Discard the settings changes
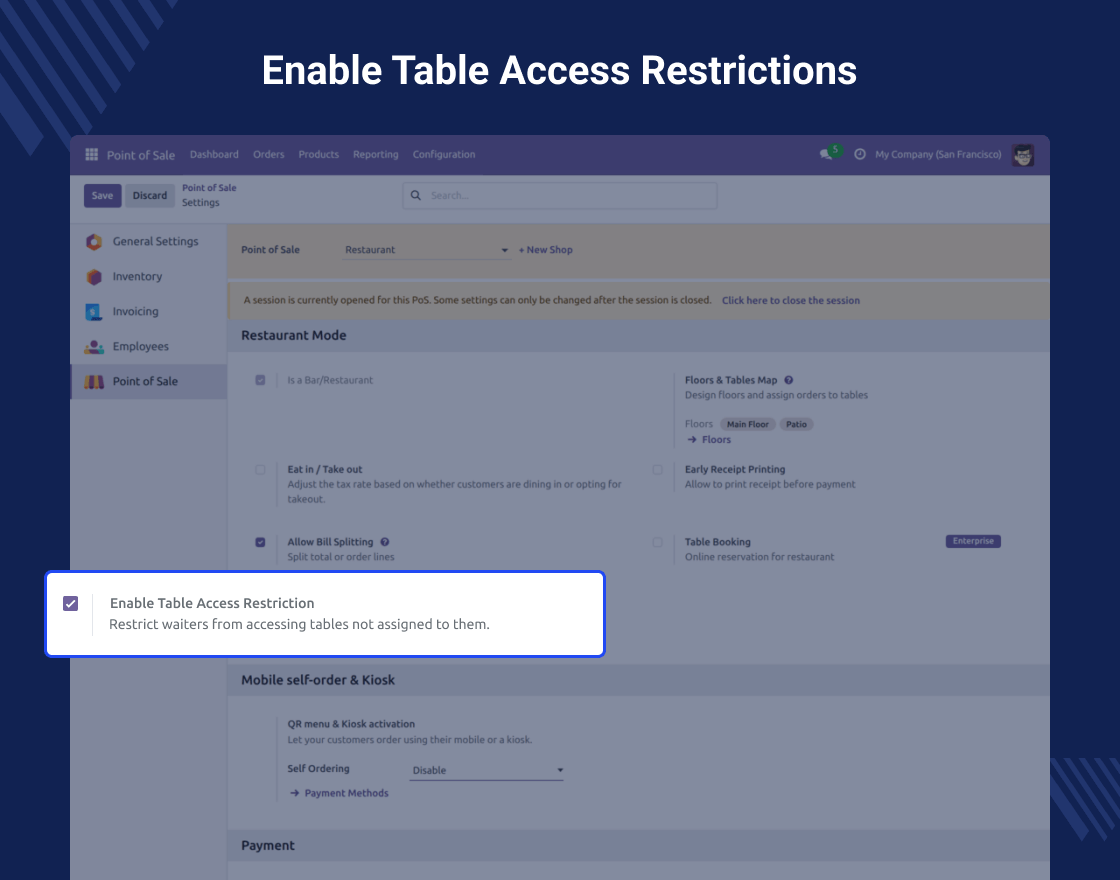 tap(149, 196)
